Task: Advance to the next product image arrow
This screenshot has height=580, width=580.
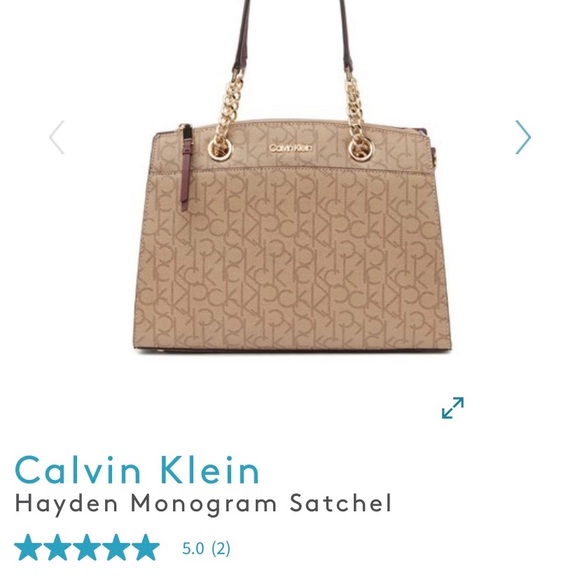Action: pyautogui.click(x=523, y=137)
